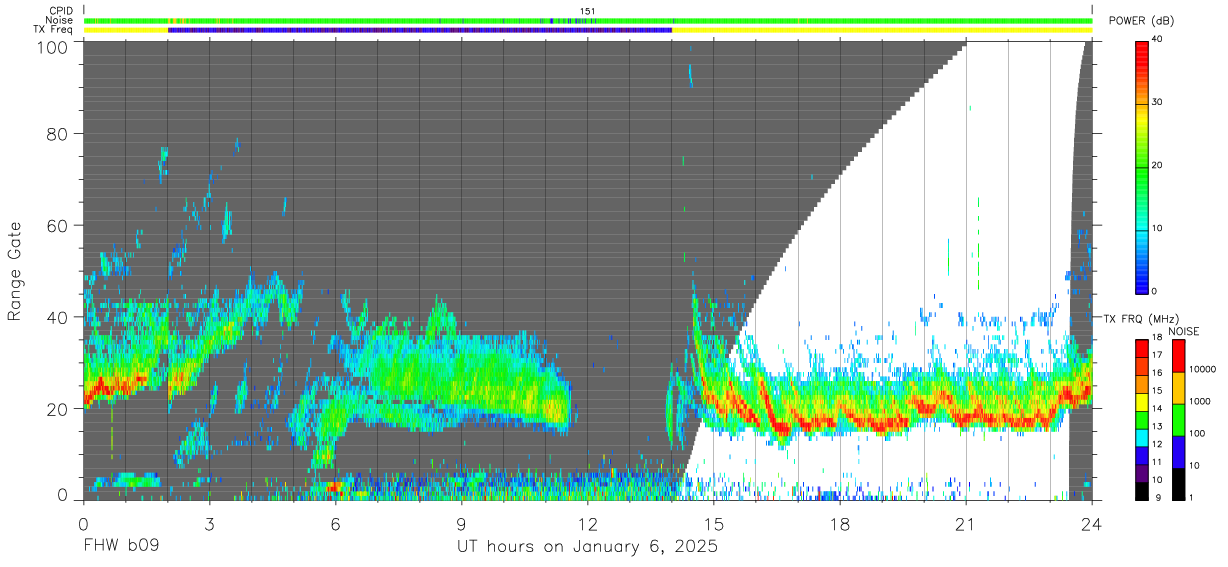Image resolution: width=1228 pixels, height=567 pixels.
Task: Click the 1 tick on the NOISE legend
Action: (x=1193, y=498)
